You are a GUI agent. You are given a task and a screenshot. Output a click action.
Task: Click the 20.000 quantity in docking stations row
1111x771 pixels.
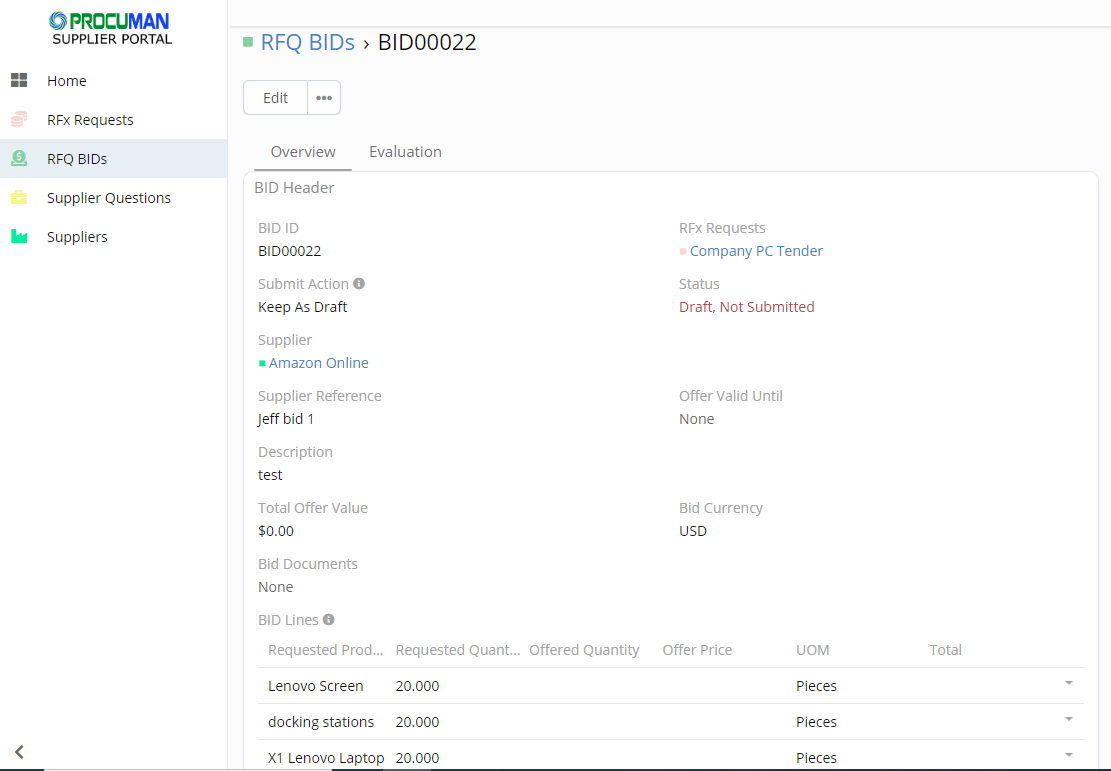(417, 722)
